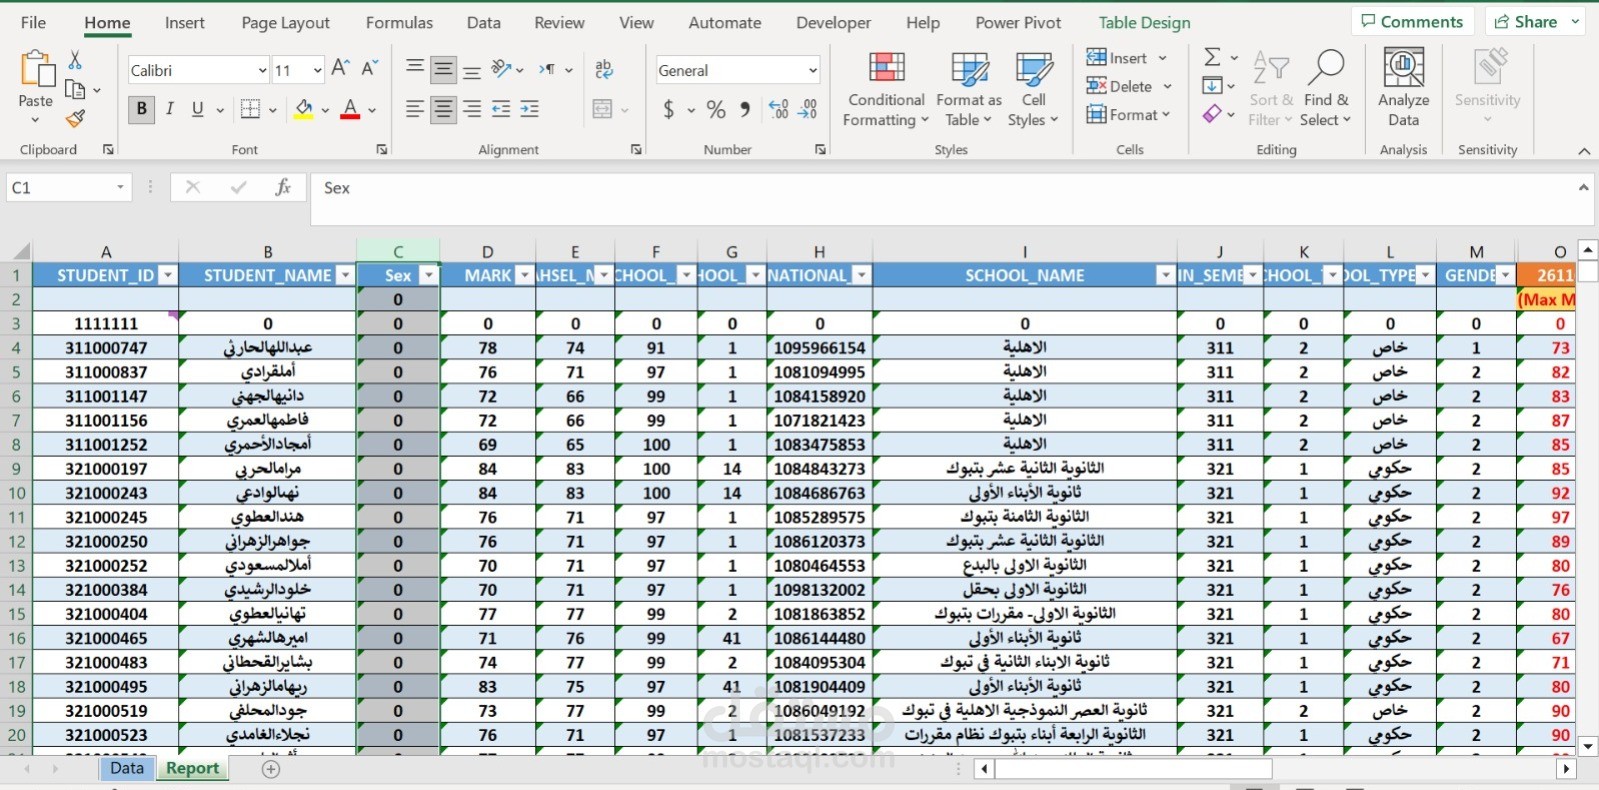This screenshot has width=1599, height=790.
Task: Open Sex column filter dropdown
Action: pyautogui.click(x=428, y=275)
